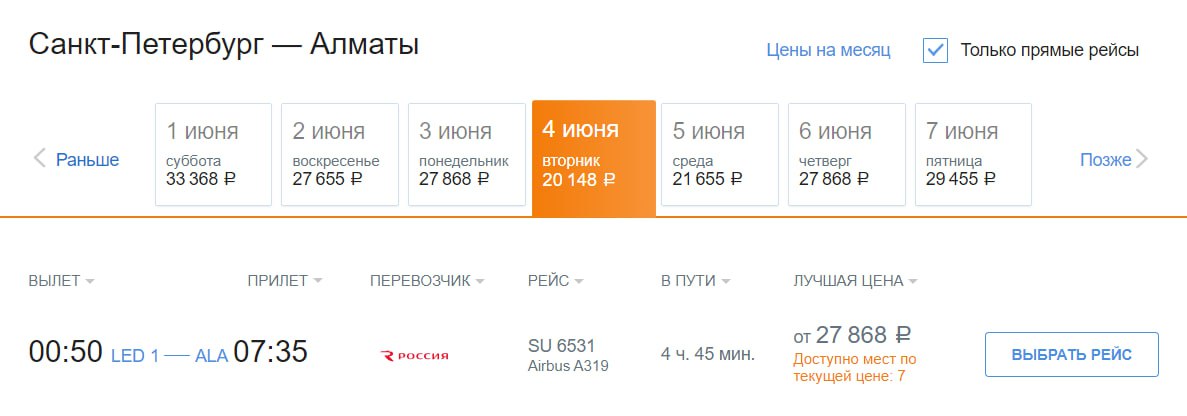Screen dimensions: 1187x416
Task: Click the left arrow next to Раньше
Action: coord(40,158)
